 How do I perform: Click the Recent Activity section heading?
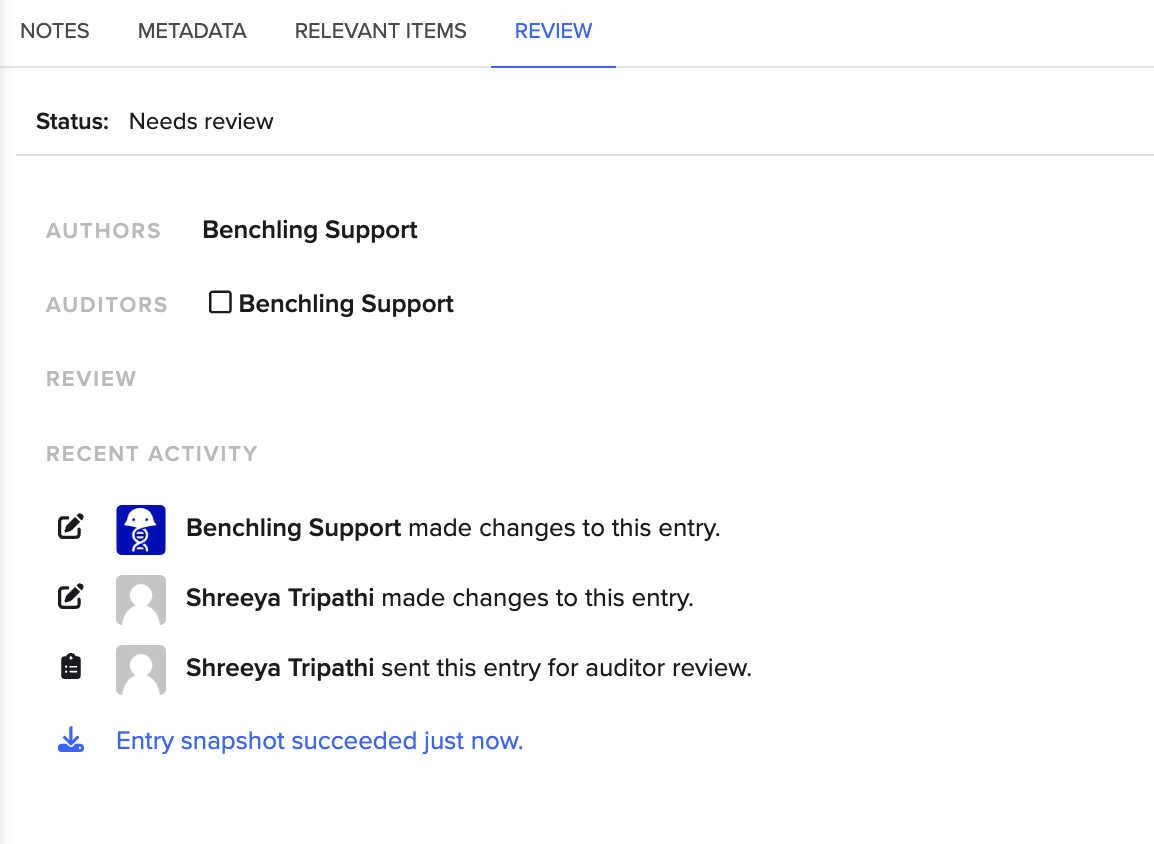pos(152,454)
